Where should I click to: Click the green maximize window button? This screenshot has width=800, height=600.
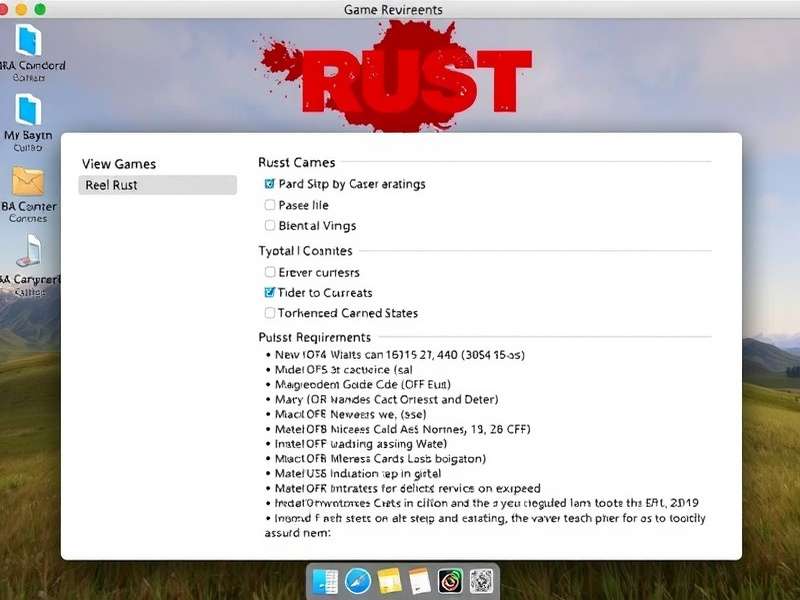tap(40, 9)
